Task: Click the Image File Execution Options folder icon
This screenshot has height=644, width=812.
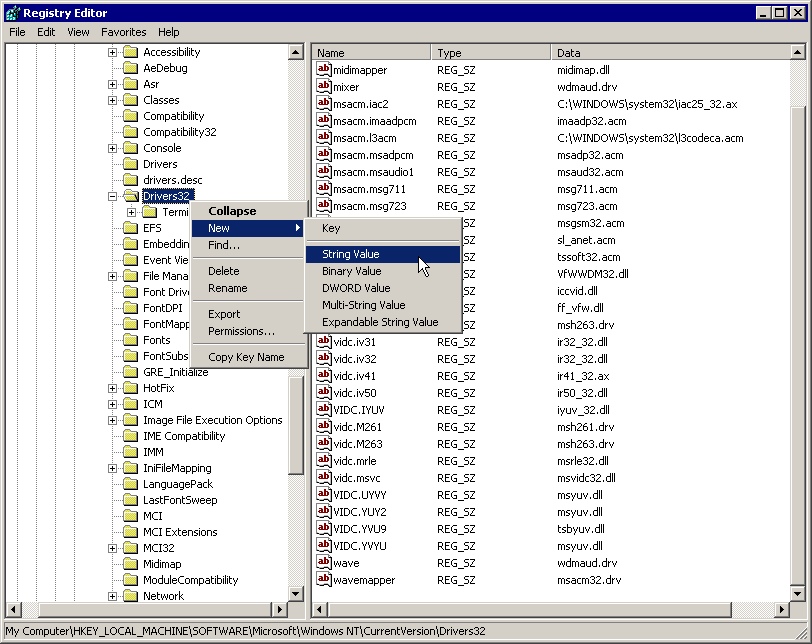Action: tap(130, 420)
